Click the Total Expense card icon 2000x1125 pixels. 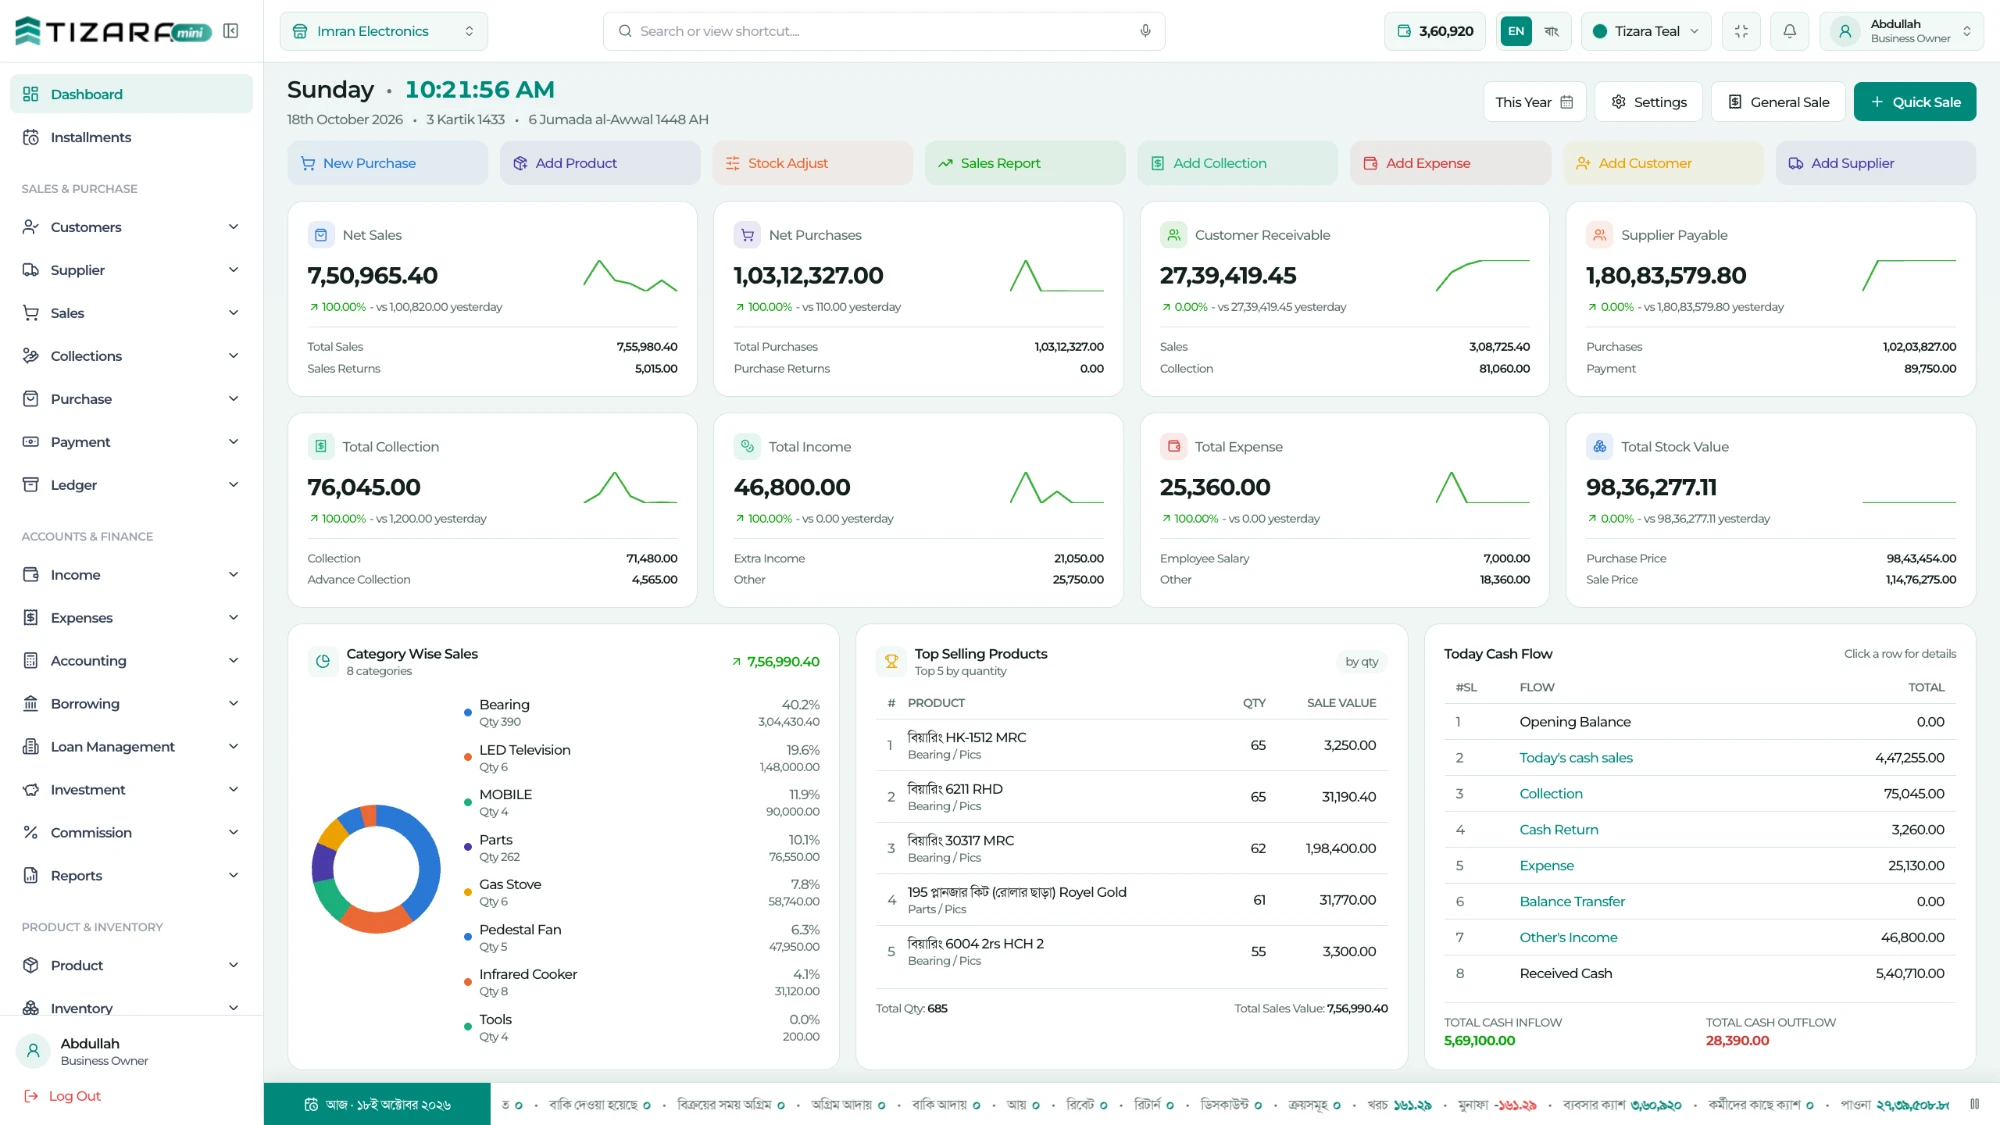tap(1173, 446)
